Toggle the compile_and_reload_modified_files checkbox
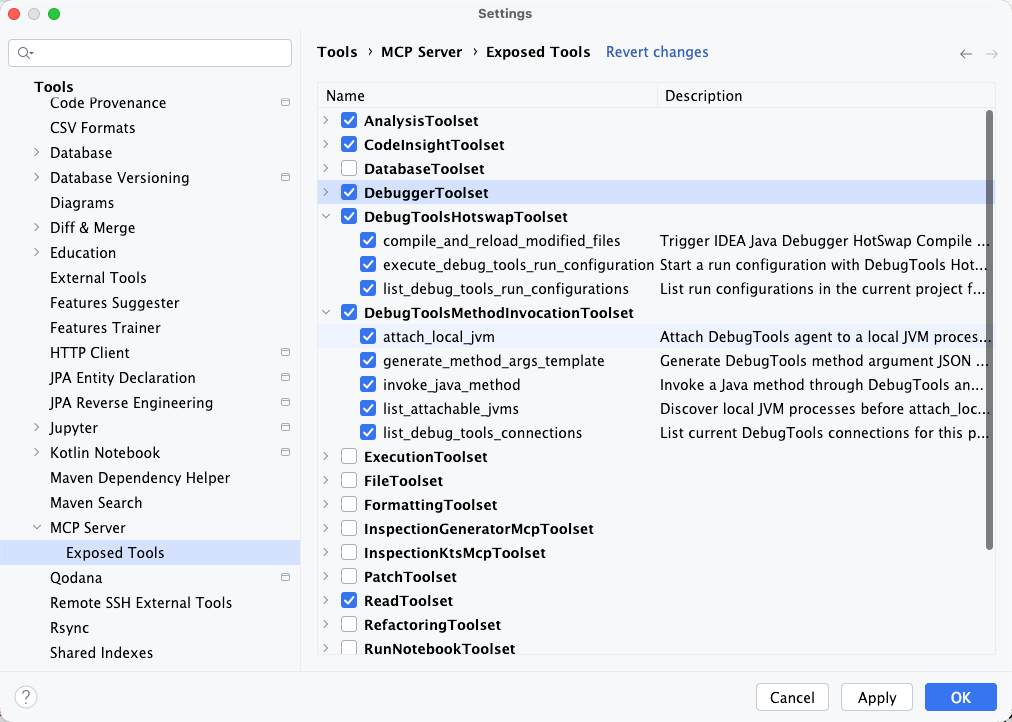The width and height of the screenshot is (1012, 722). (x=368, y=241)
